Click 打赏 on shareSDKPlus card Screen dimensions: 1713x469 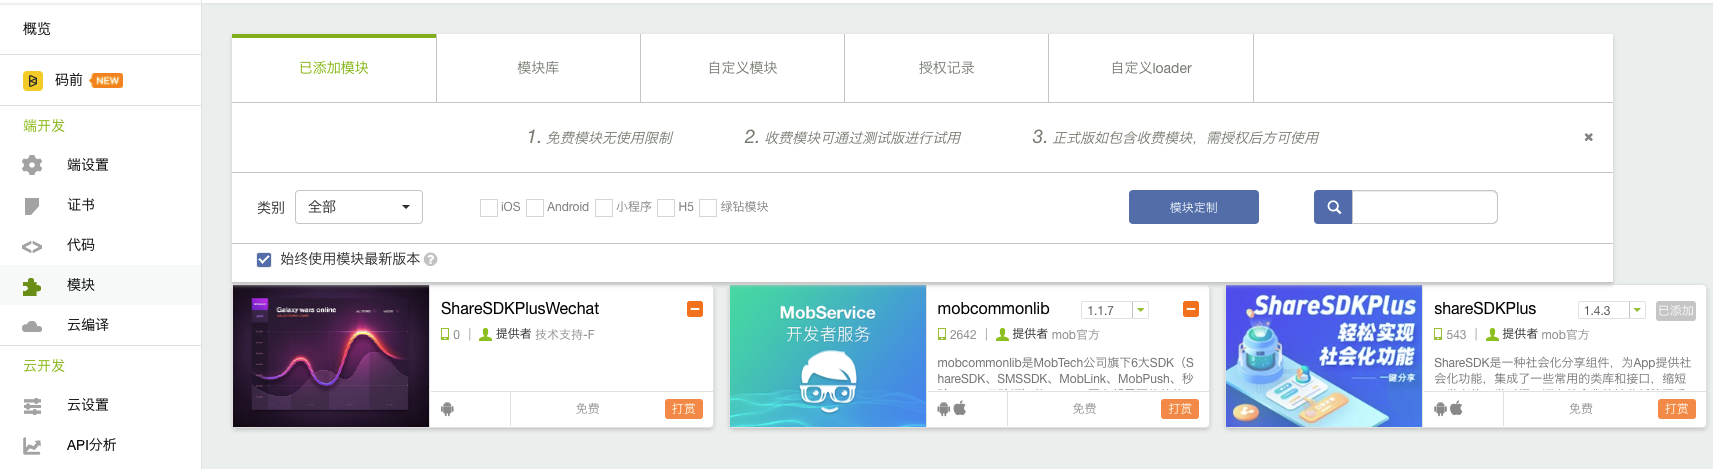coord(1677,409)
